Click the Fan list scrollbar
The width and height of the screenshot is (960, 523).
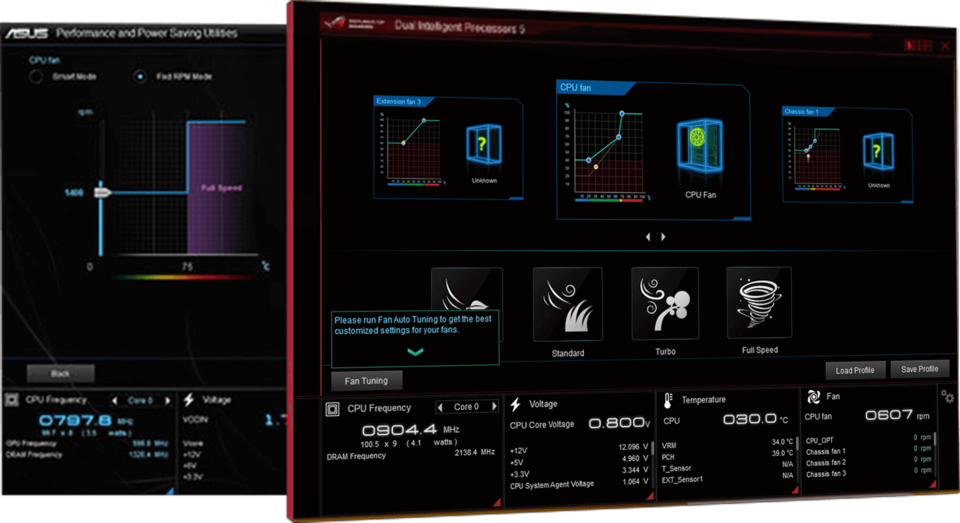coord(935,440)
